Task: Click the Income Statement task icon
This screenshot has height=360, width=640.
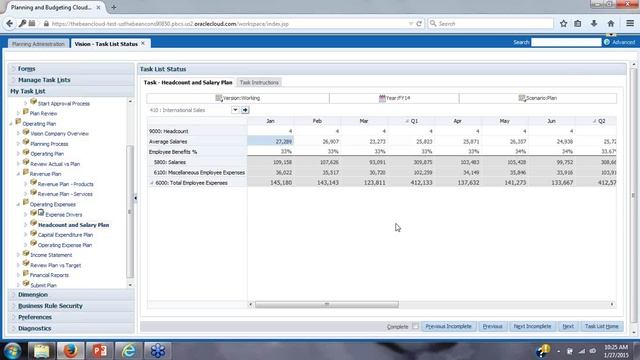Action: click(x=26, y=253)
